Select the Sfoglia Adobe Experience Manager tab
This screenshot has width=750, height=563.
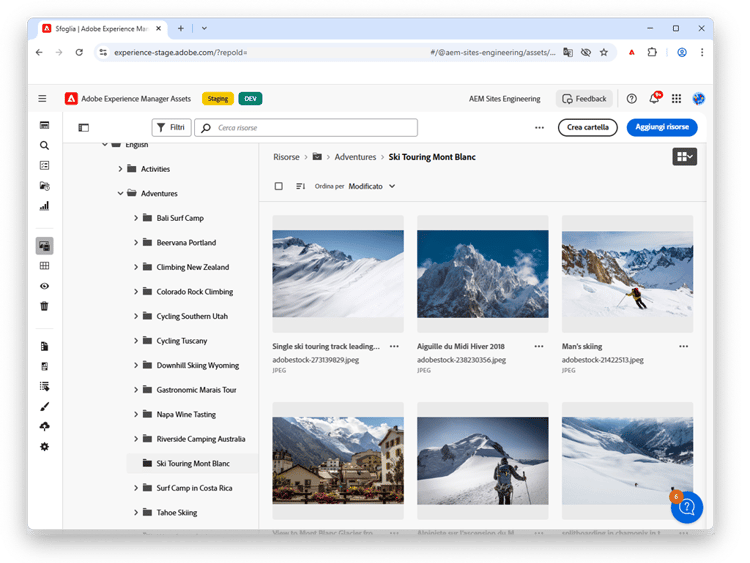click(102, 29)
